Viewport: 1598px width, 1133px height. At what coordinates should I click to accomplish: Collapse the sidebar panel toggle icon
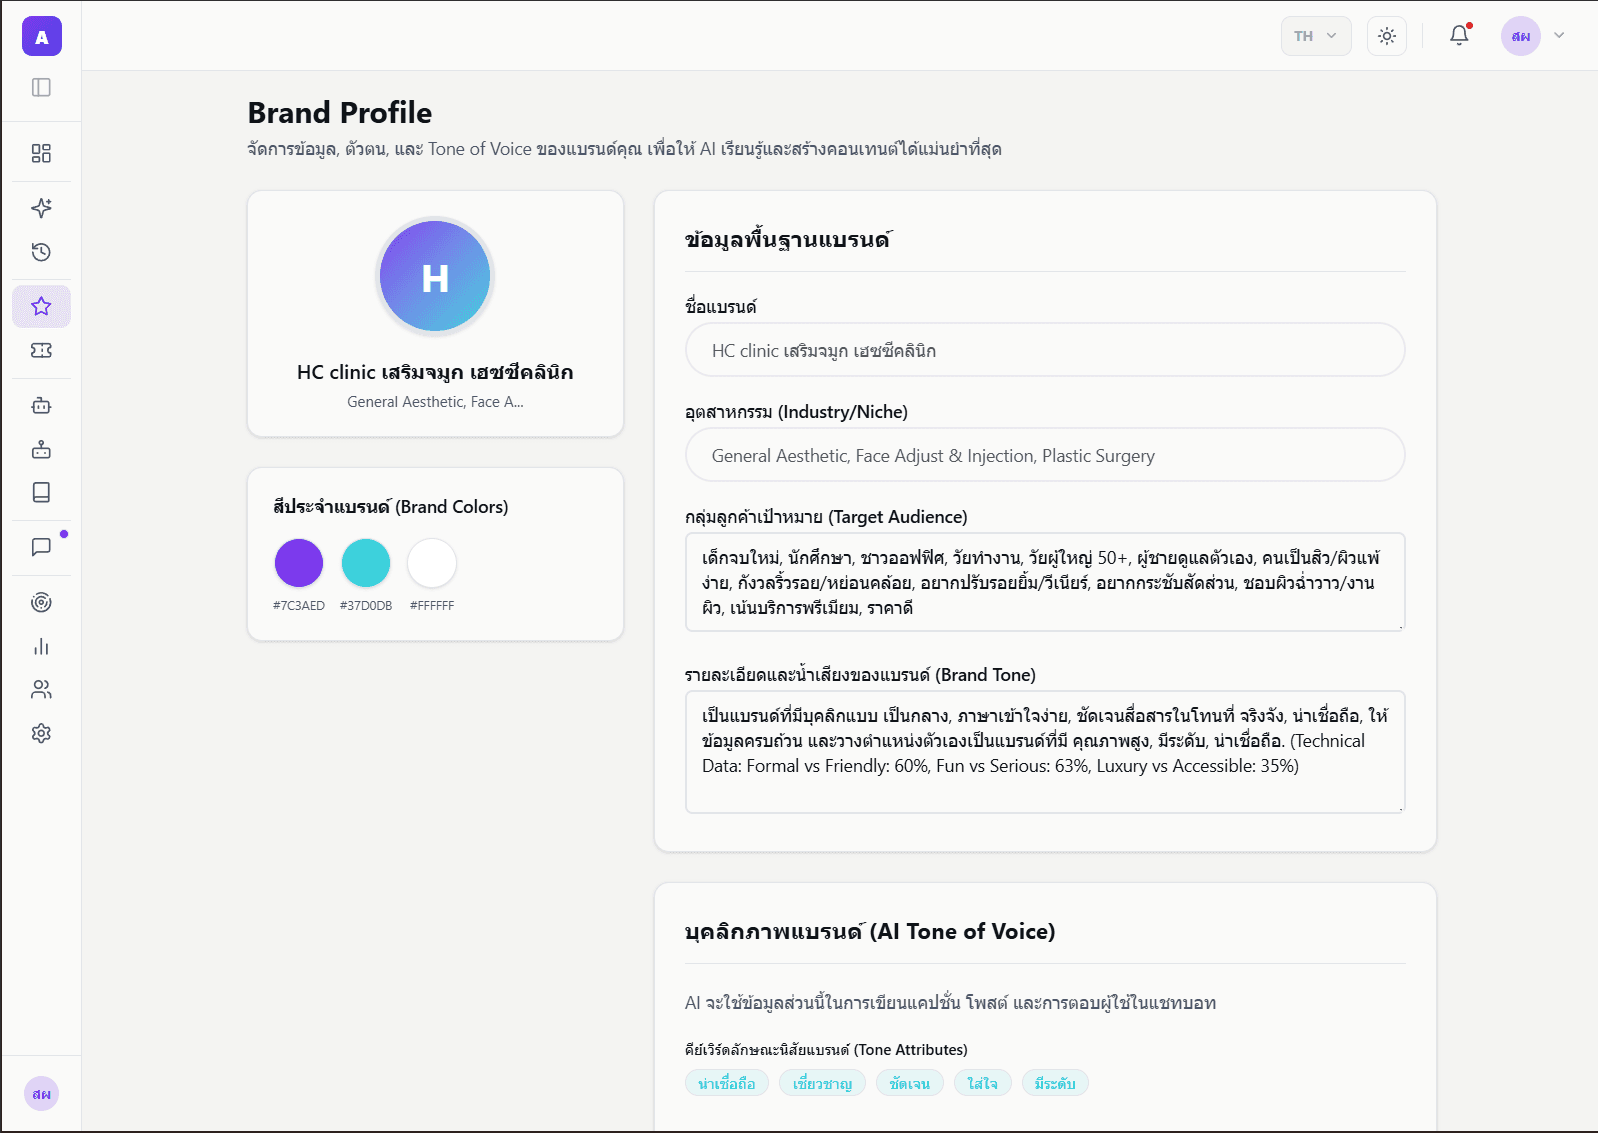click(41, 88)
